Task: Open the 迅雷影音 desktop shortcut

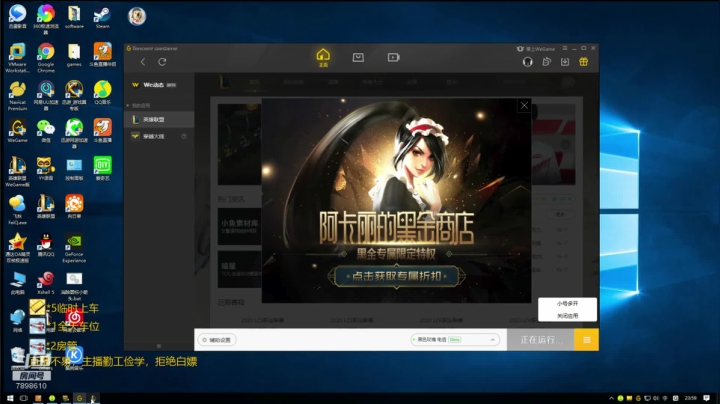Action: click(17, 16)
